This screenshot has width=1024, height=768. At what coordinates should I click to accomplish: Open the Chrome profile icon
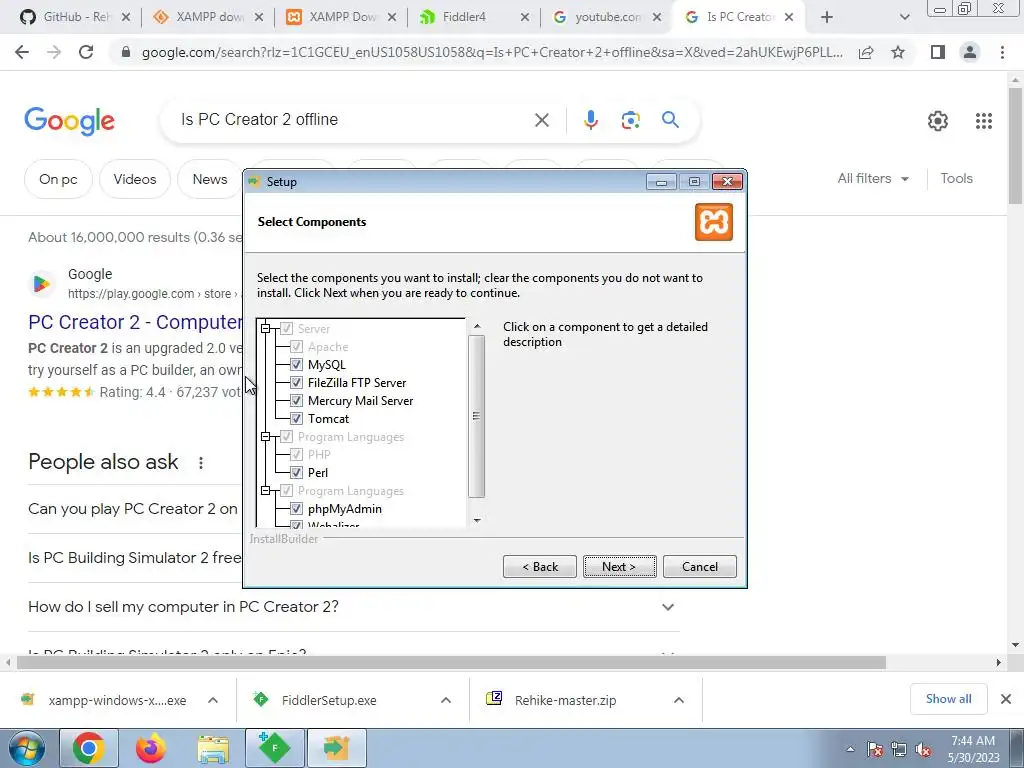coord(970,52)
